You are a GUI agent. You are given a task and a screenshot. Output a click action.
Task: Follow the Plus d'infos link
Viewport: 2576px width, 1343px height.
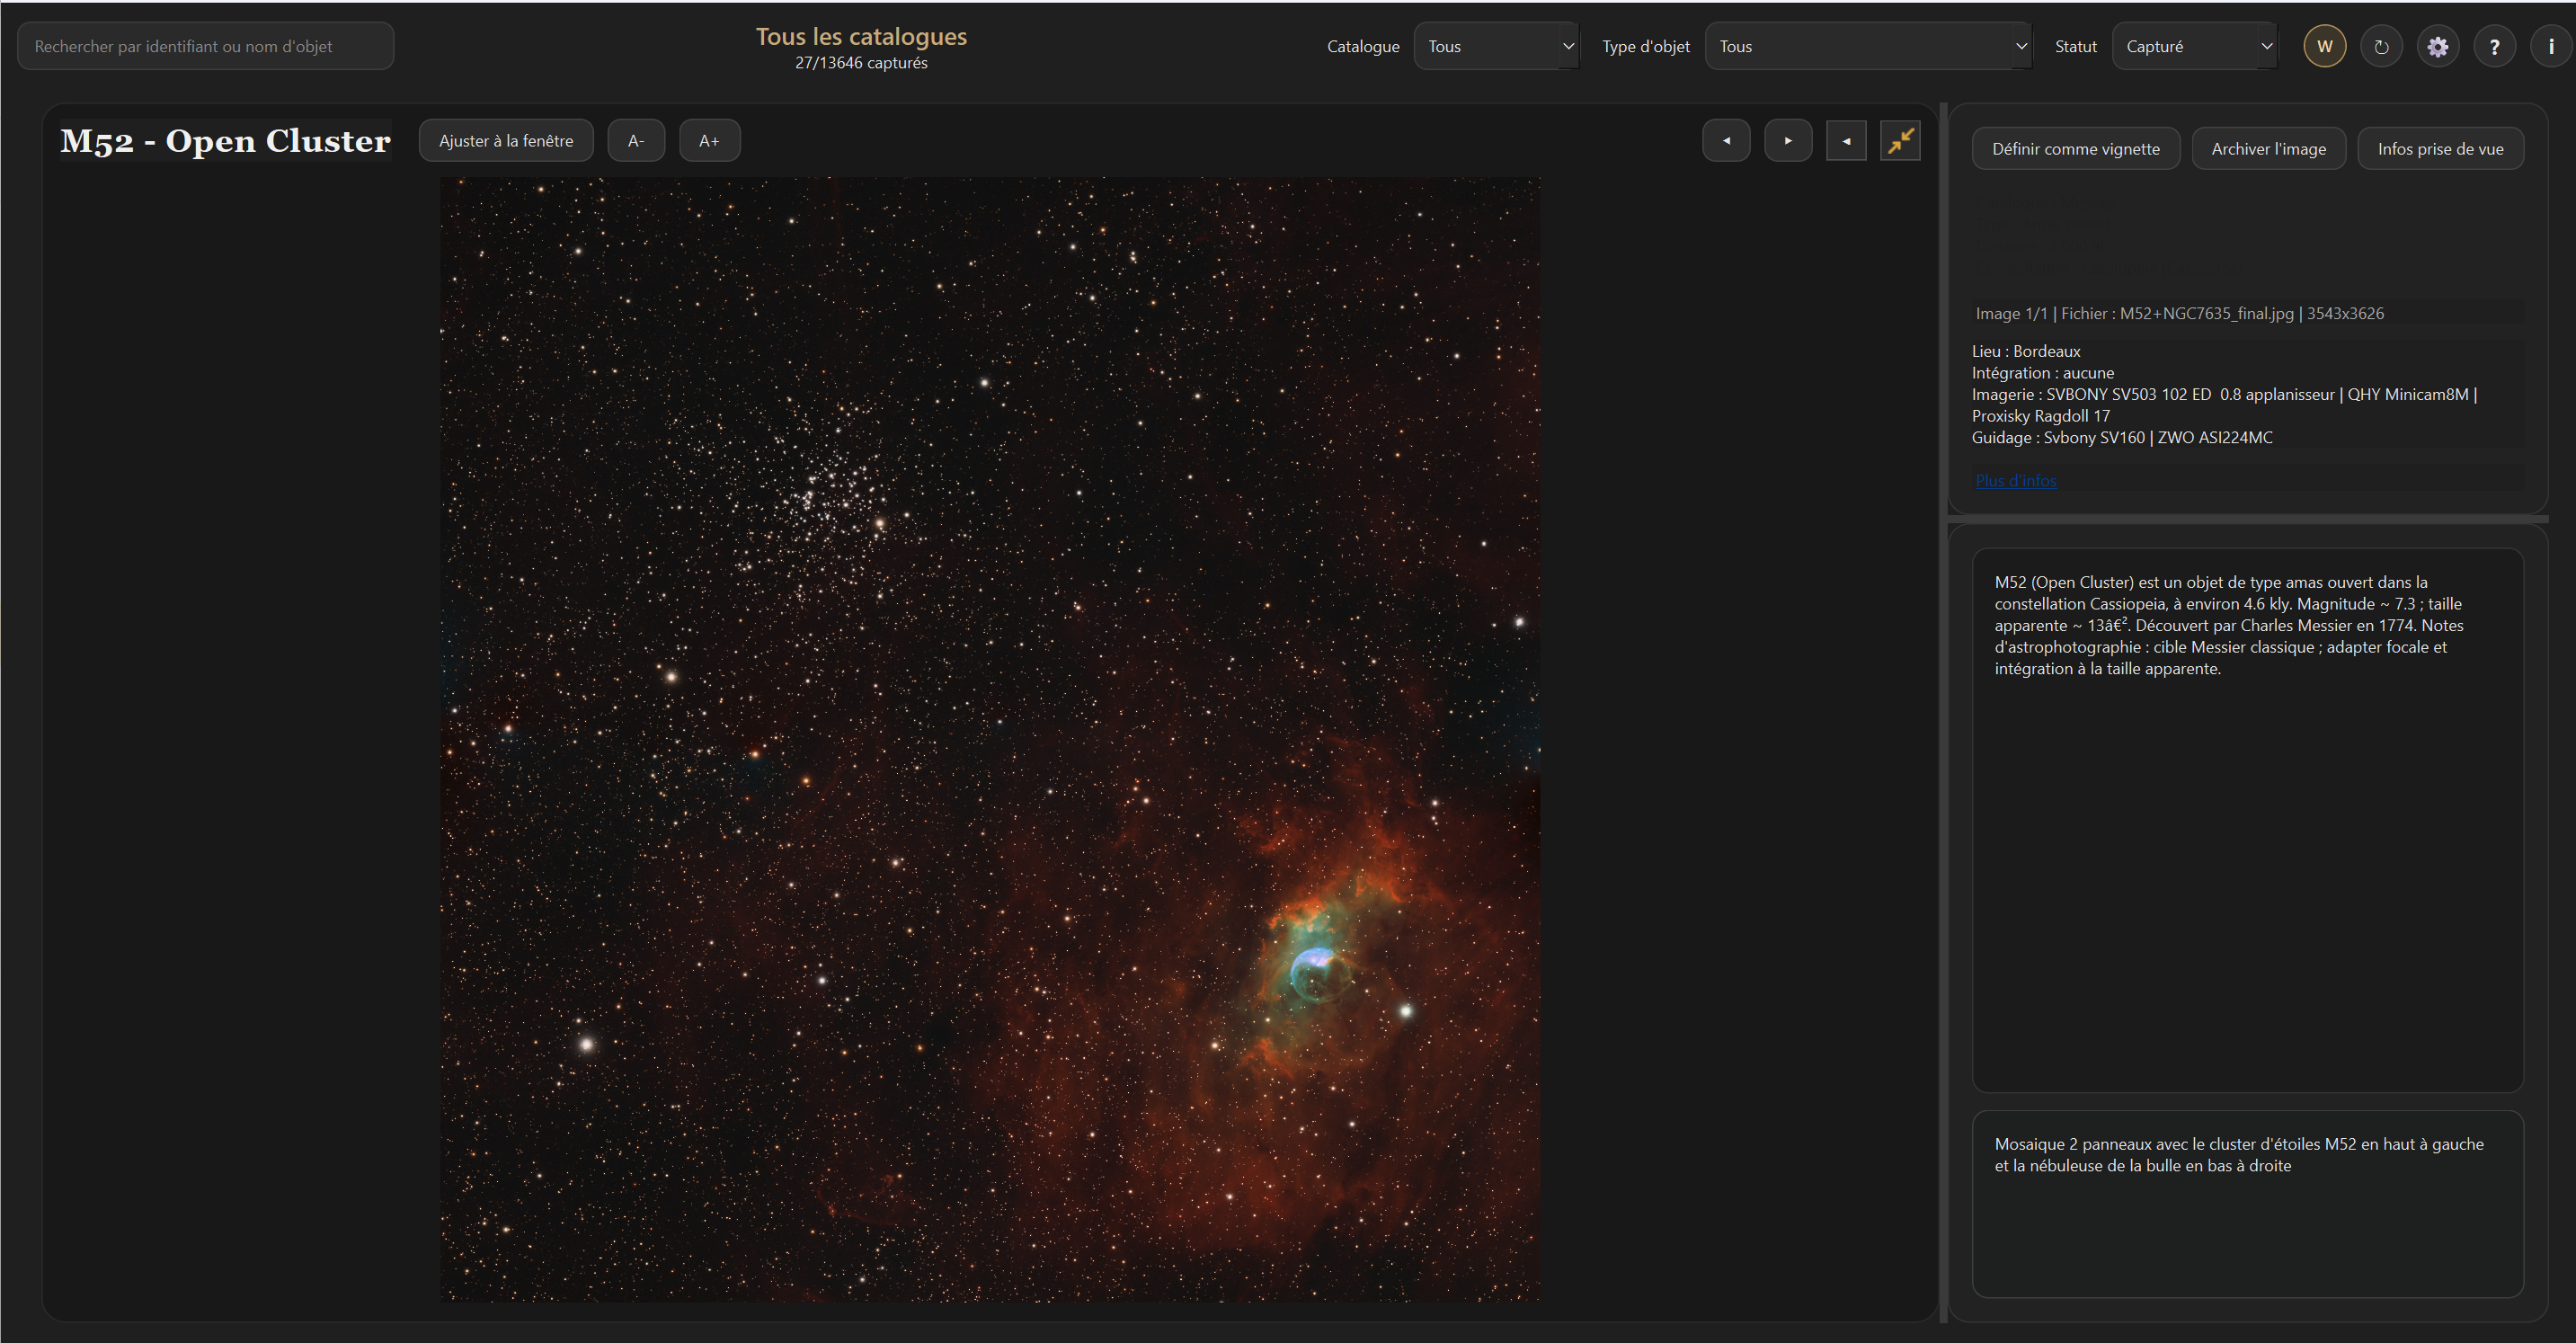[x=2016, y=481]
